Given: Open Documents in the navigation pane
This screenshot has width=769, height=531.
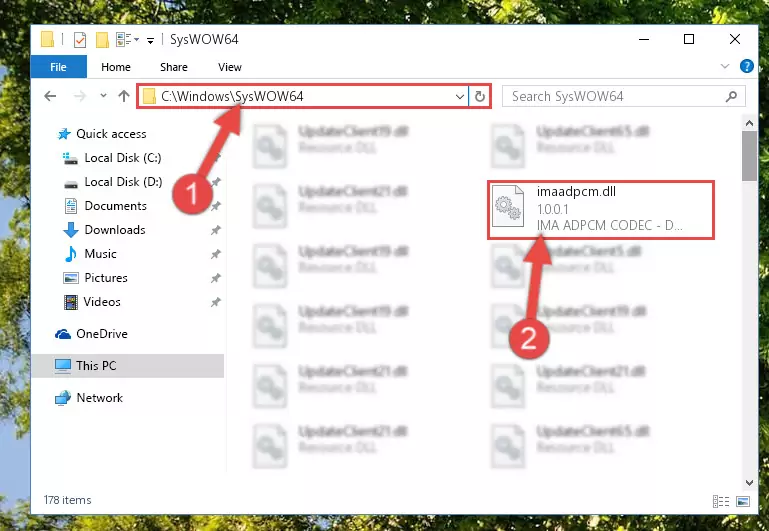Looking at the screenshot, I should 115,206.
